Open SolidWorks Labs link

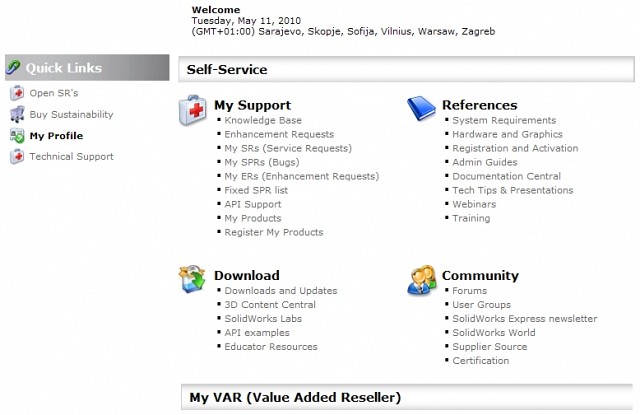click(x=263, y=319)
